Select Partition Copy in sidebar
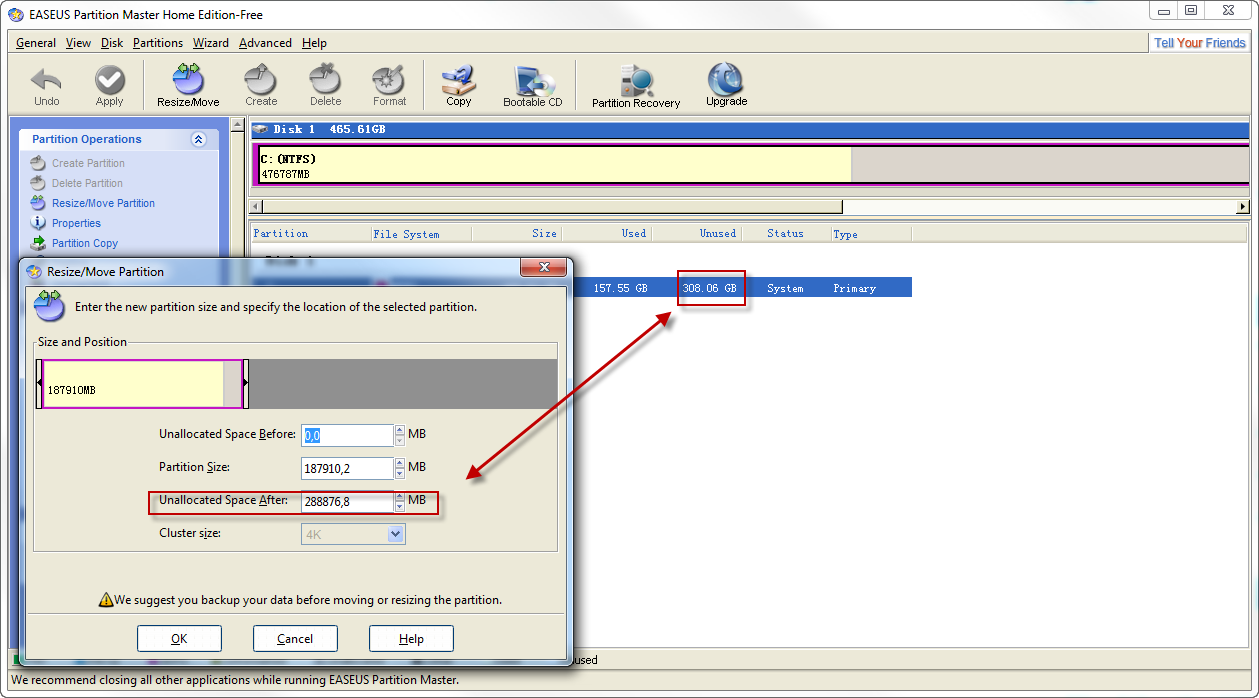Image resolution: width=1259 pixels, height=698 pixels. click(x=85, y=243)
